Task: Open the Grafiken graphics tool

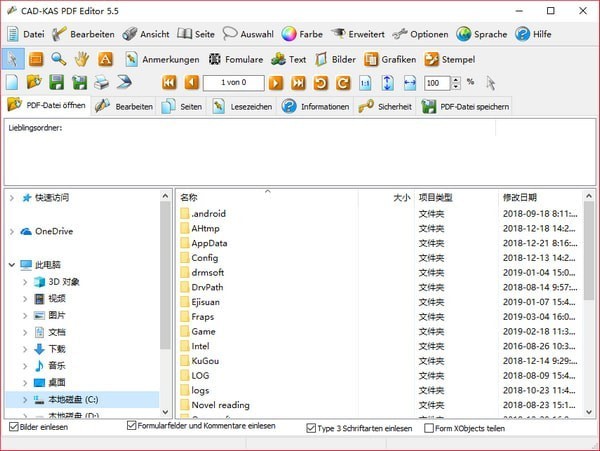Action: [x=390, y=60]
